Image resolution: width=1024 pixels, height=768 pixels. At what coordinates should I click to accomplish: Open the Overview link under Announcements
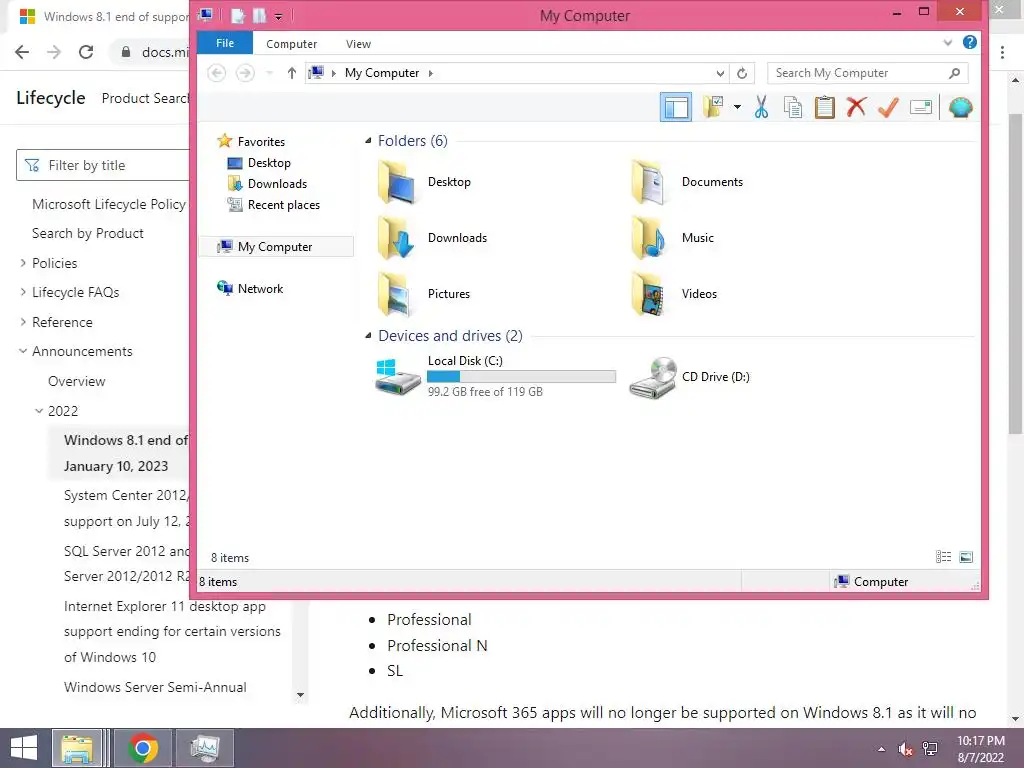point(76,381)
